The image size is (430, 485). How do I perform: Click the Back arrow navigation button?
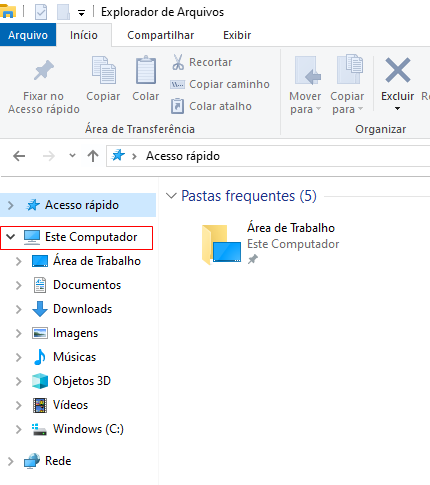[x=19, y=156]
